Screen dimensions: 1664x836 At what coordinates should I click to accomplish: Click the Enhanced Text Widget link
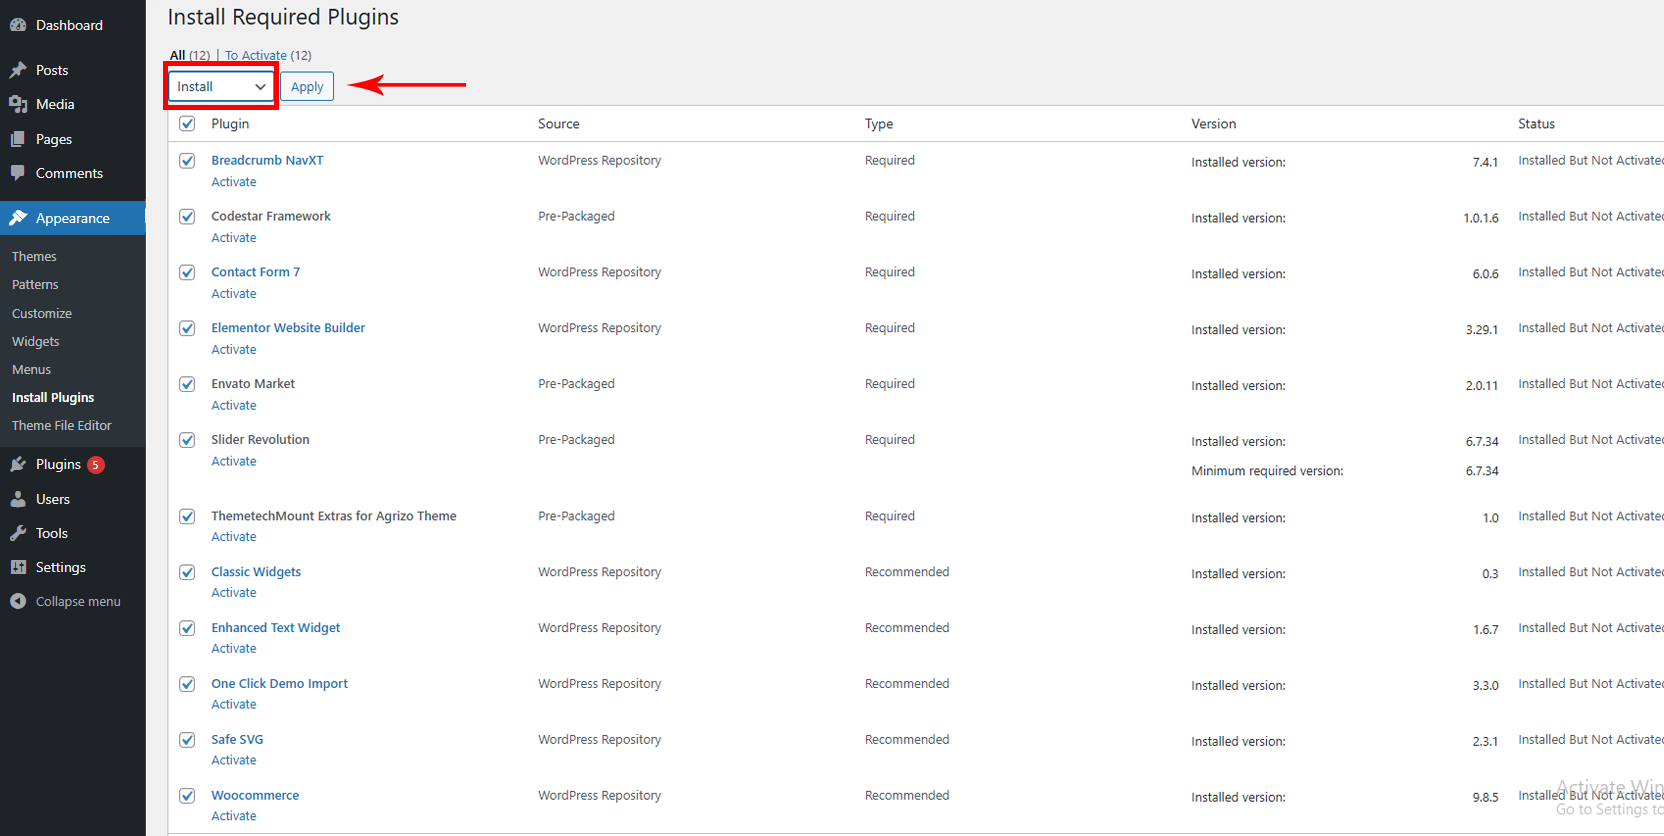[276, 628]
